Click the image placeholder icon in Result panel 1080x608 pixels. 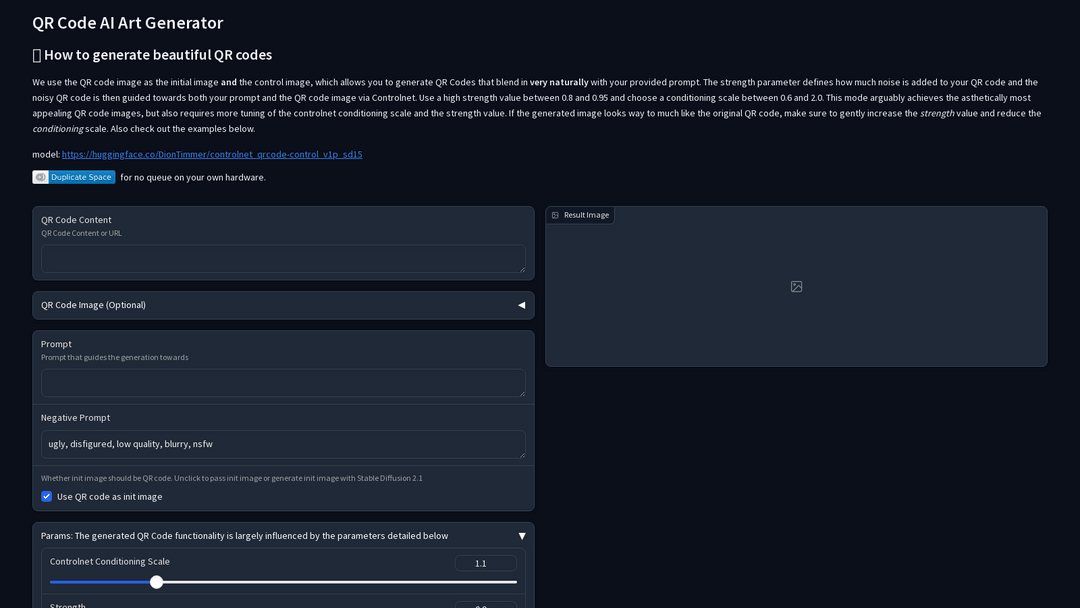click(796, 287)
